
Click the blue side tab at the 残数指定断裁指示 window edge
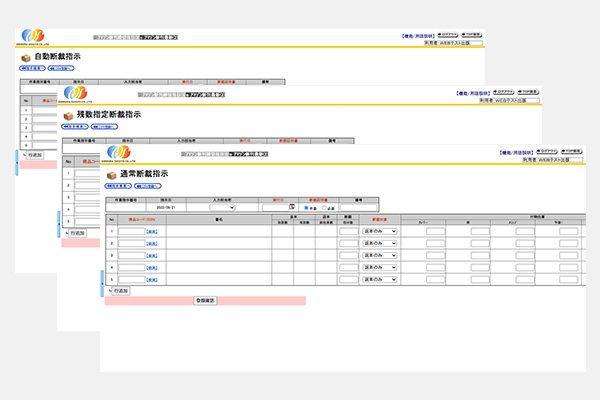[59, 224]
